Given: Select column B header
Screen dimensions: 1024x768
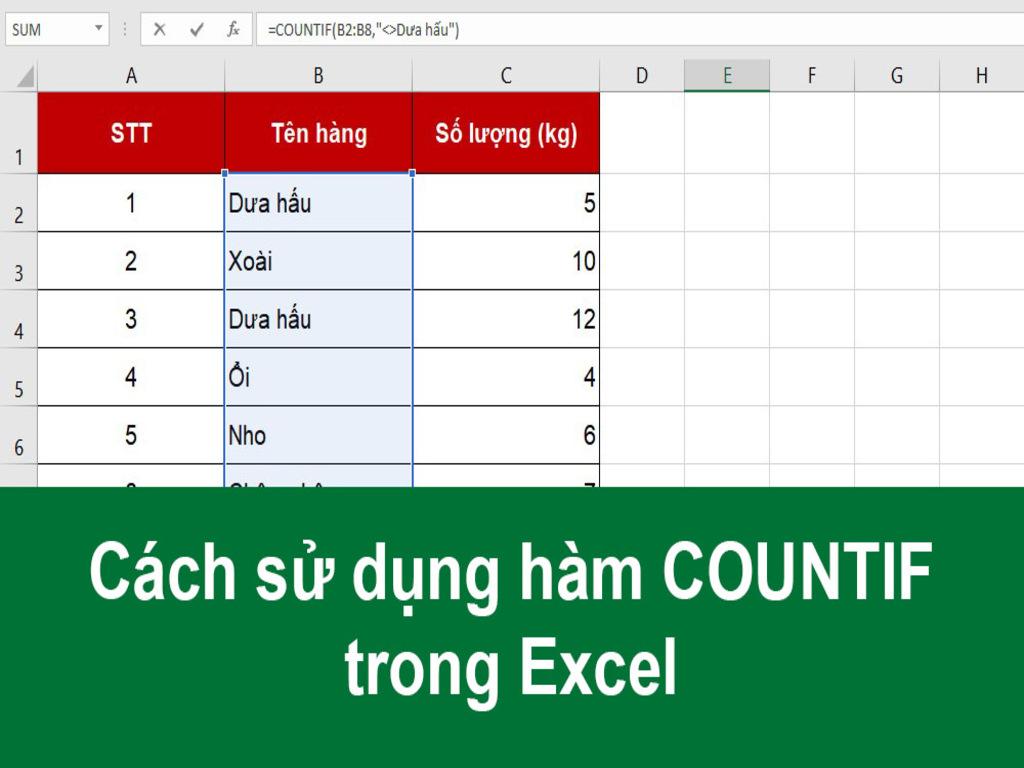Looking at the screenshot, I should click(x=319, y=76).
